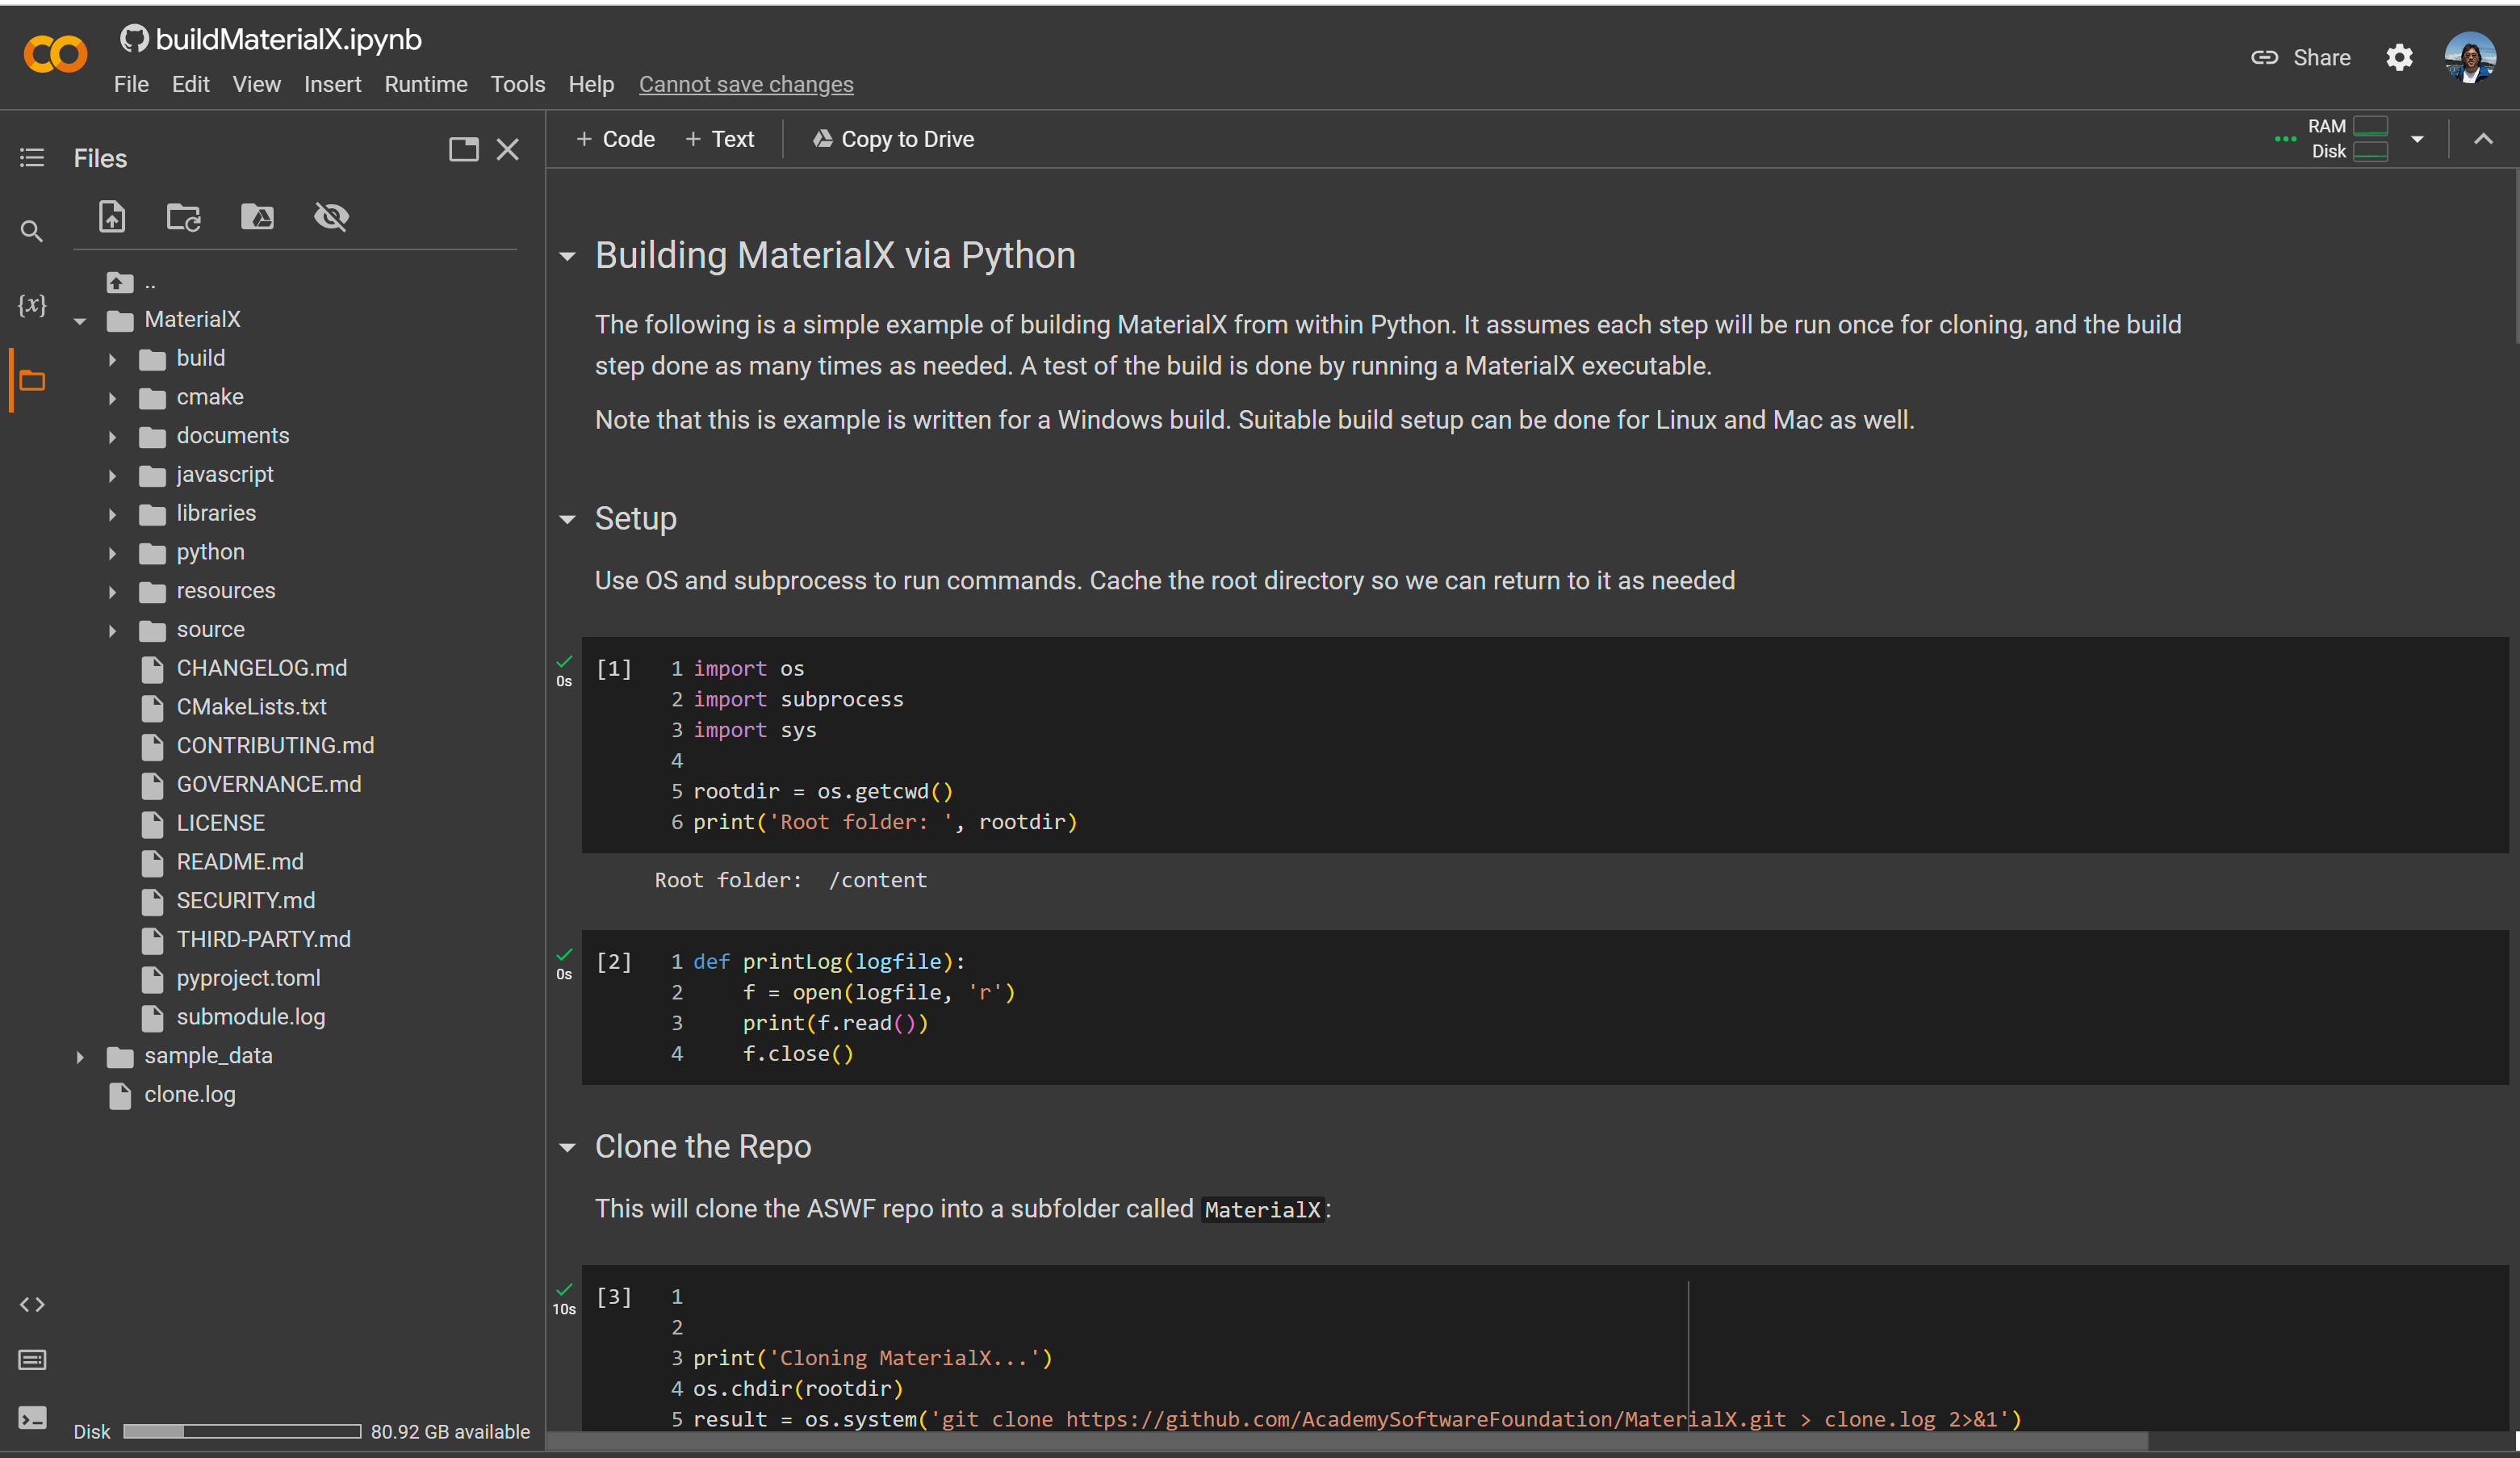Open the code snippets panel icon
Image resolution: width=2520 pixels, height=1458 pixels.
(x=31, y=1304)
